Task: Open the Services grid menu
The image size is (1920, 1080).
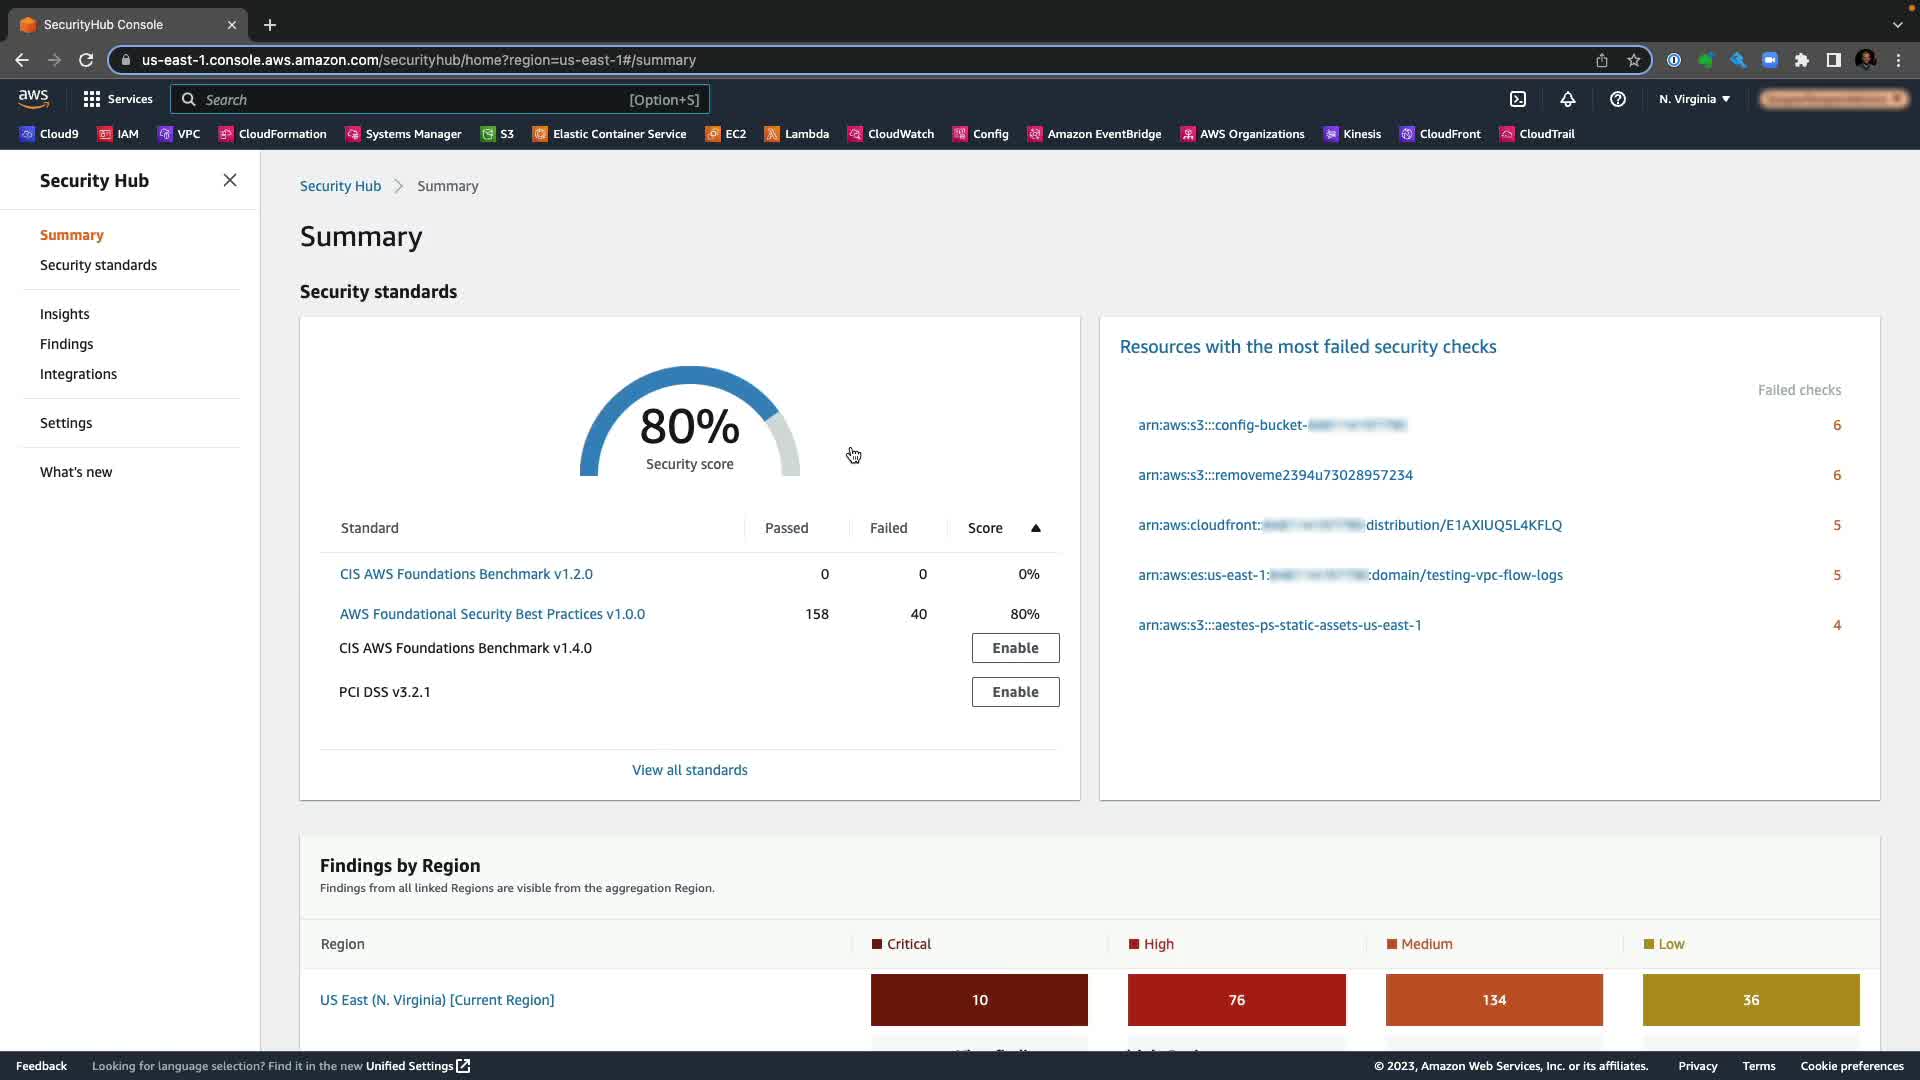Action: (92, 99)
